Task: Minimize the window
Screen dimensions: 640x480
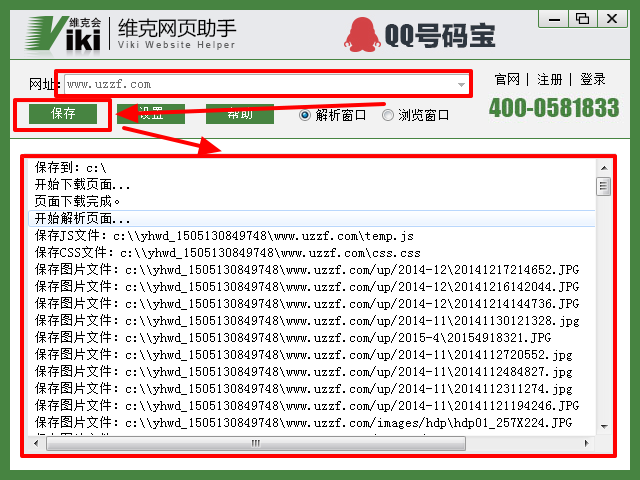Action: (554, 19)
